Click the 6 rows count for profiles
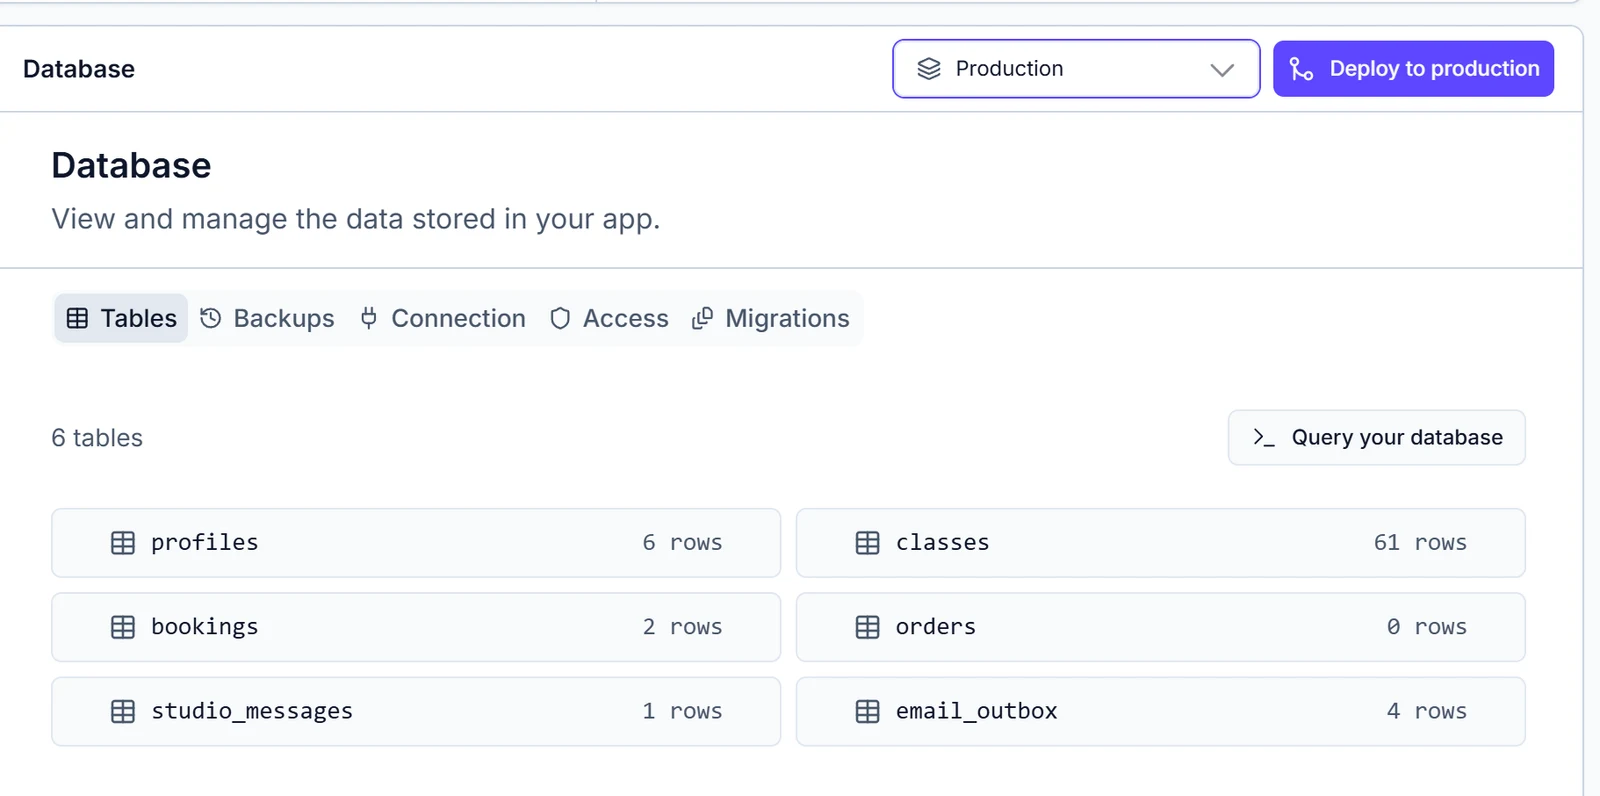The width and height of the screenshot is (1600, 796). pyautogui.click(x=682, y=543)
